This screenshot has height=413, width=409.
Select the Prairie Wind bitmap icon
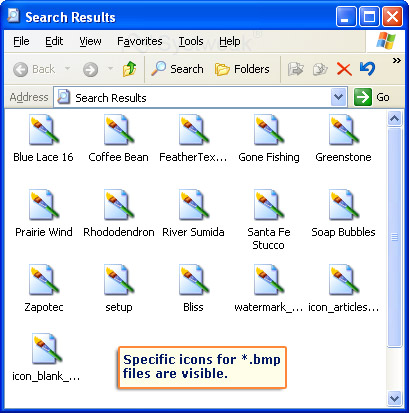pyautogui.click(x=44, y=204)
